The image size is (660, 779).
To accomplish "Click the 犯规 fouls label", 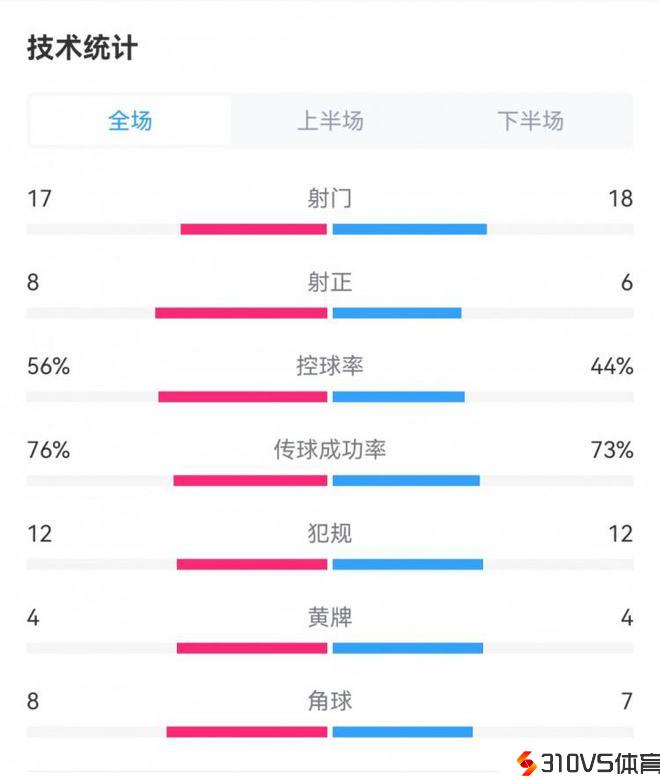I will tap(330, 534).
